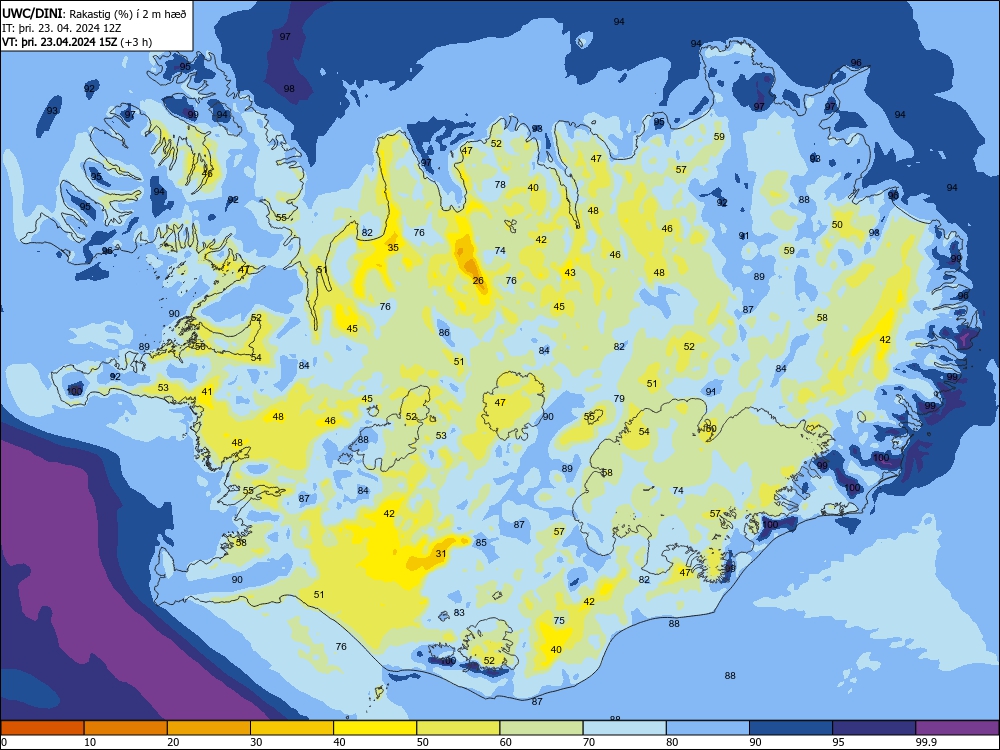1000x750 pixels.
Task: Click the map value 75
Action: (x=559, y=621)
